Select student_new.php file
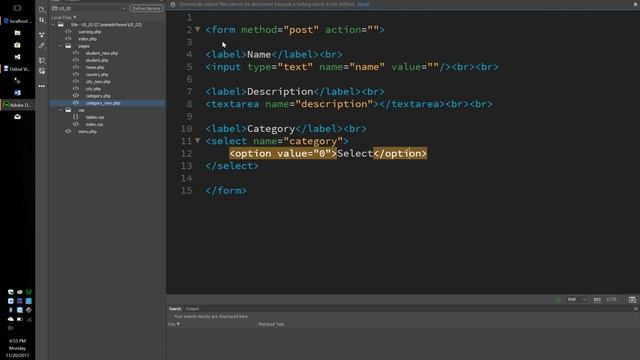 [102, 53]
